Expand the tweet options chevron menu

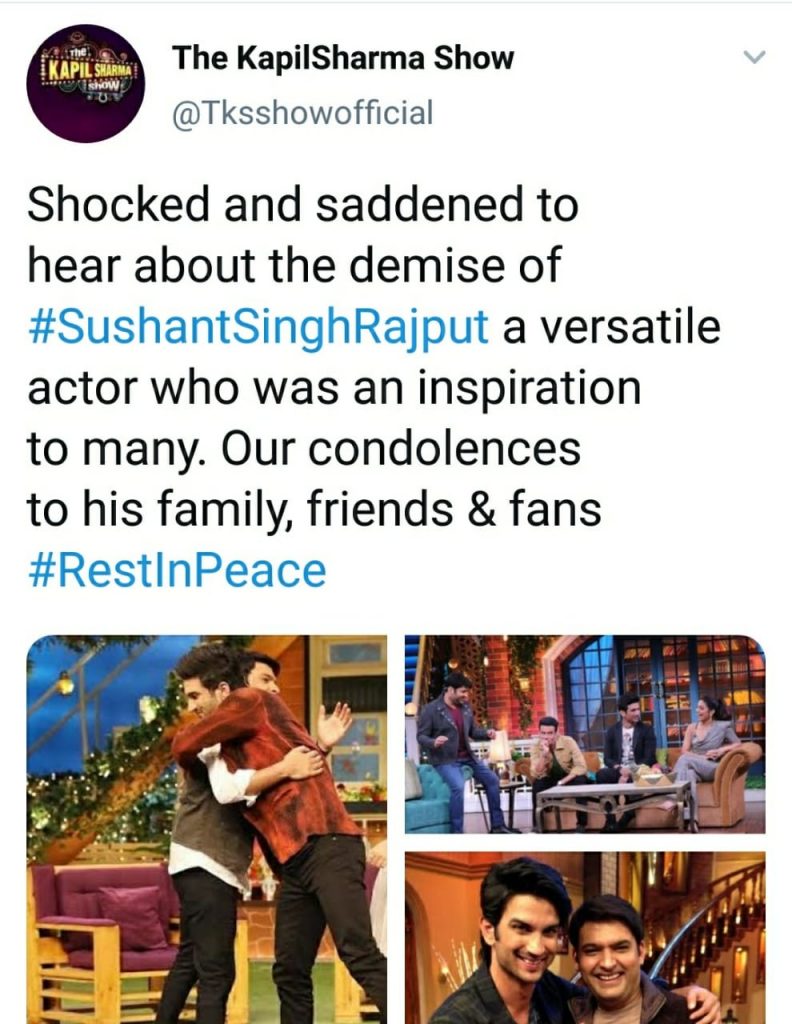click(754, 57)
